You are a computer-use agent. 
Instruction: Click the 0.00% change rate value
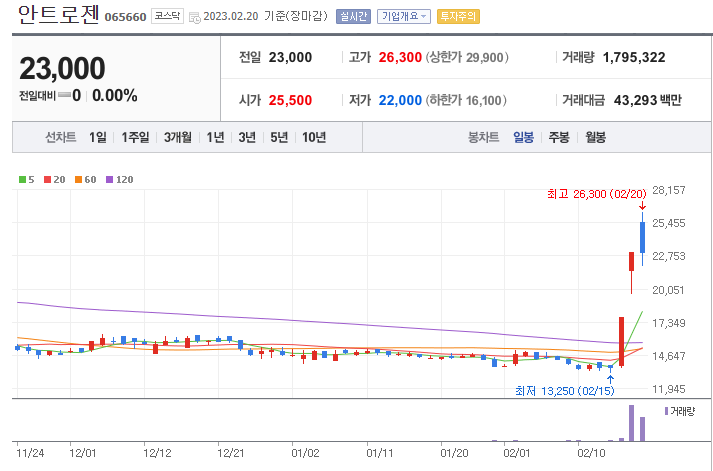115,95
